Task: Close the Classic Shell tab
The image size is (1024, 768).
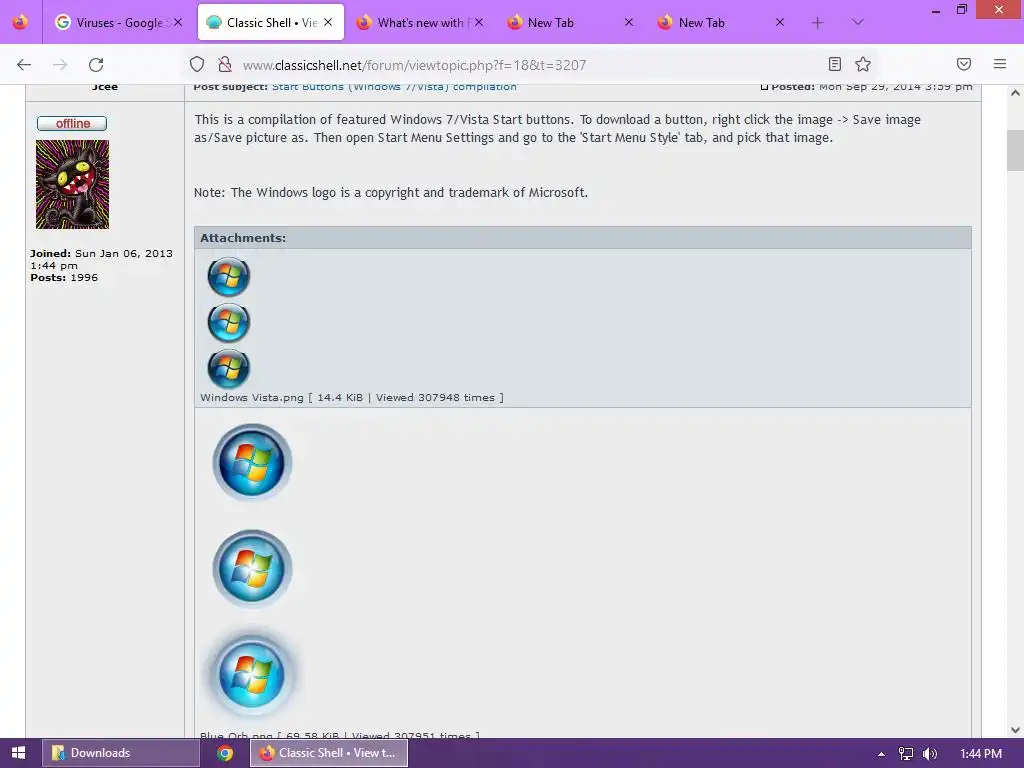Action: coord(328,22)
